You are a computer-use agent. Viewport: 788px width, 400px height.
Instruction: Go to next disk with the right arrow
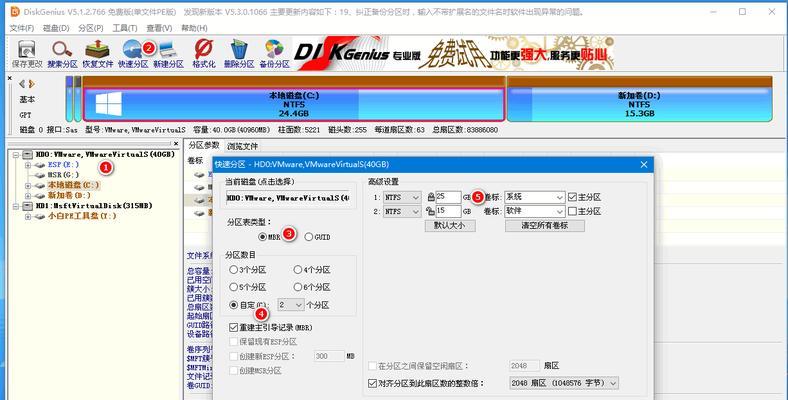(x=32, y=84)
